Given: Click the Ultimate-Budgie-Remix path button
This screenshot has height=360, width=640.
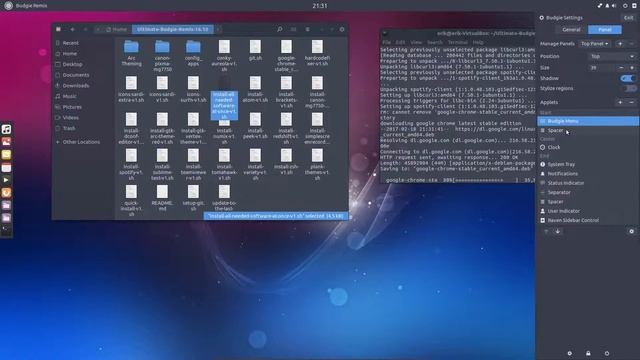Looking at the screenshot, I should (173, 29).
